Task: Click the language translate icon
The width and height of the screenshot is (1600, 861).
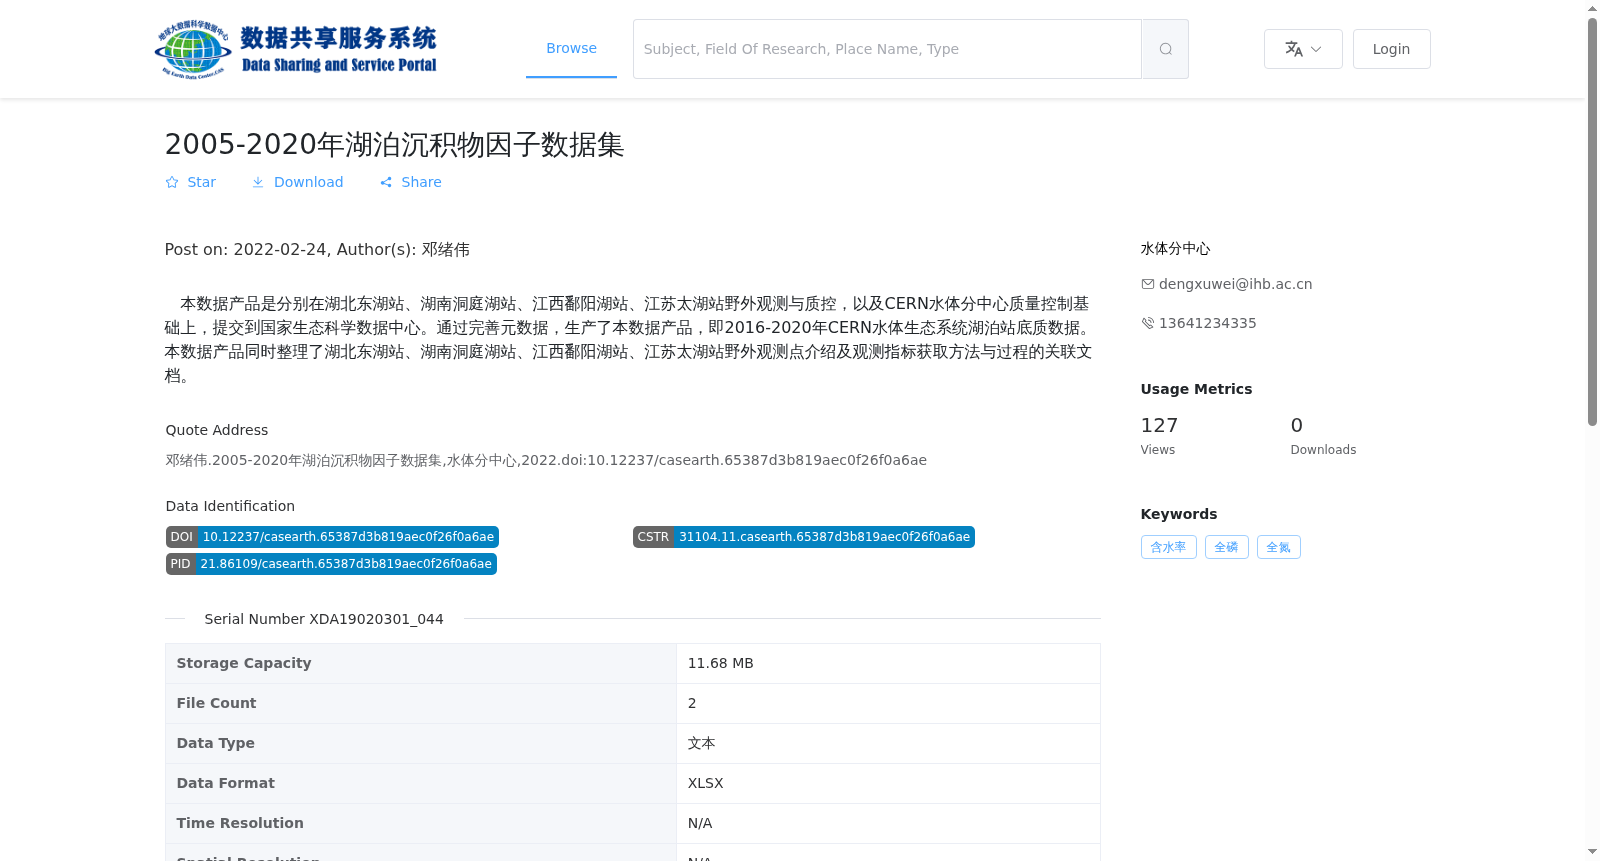Action: point(1294,49)
